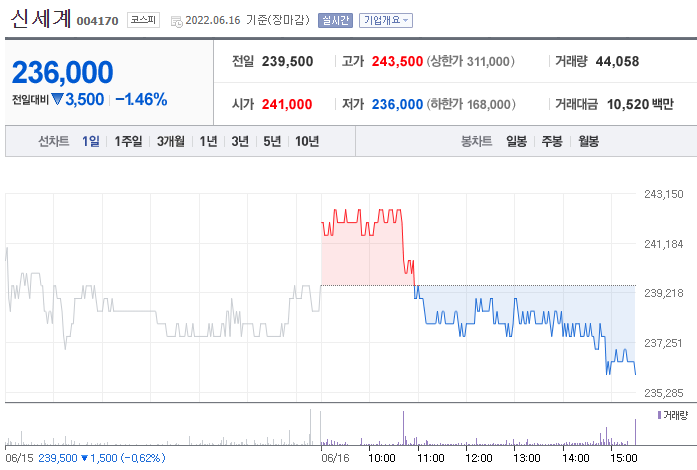
Task: Open the 기업개요 dropdown
Action: [386, 20]
